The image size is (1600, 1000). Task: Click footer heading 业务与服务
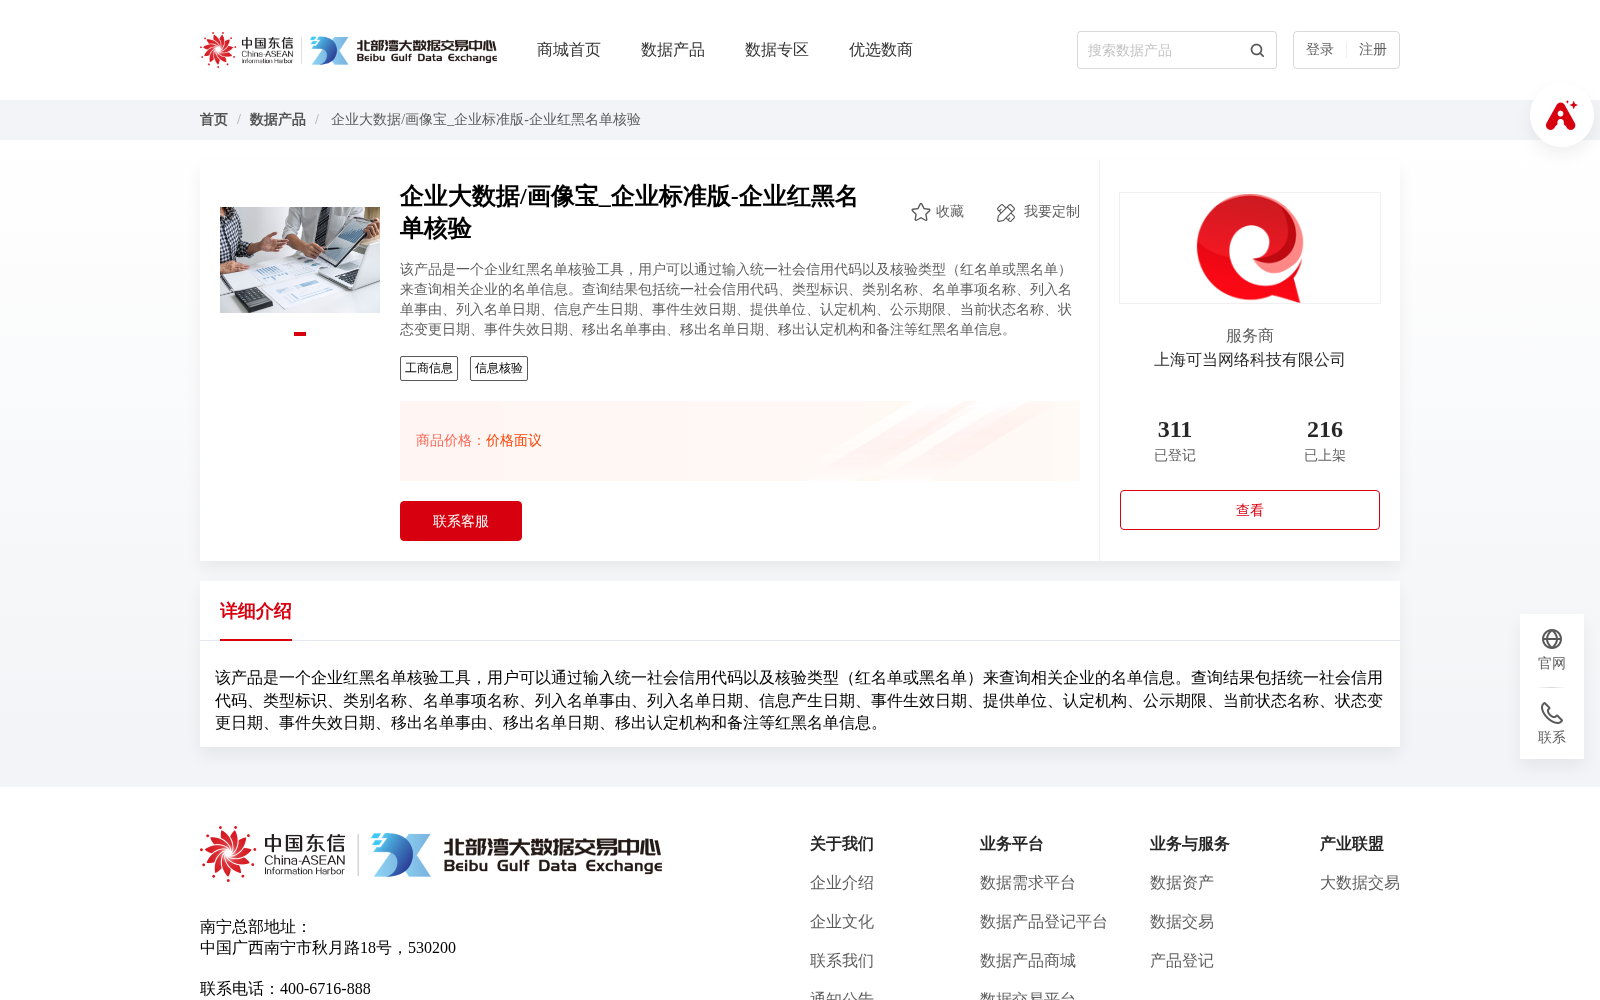click(1190, 844)
